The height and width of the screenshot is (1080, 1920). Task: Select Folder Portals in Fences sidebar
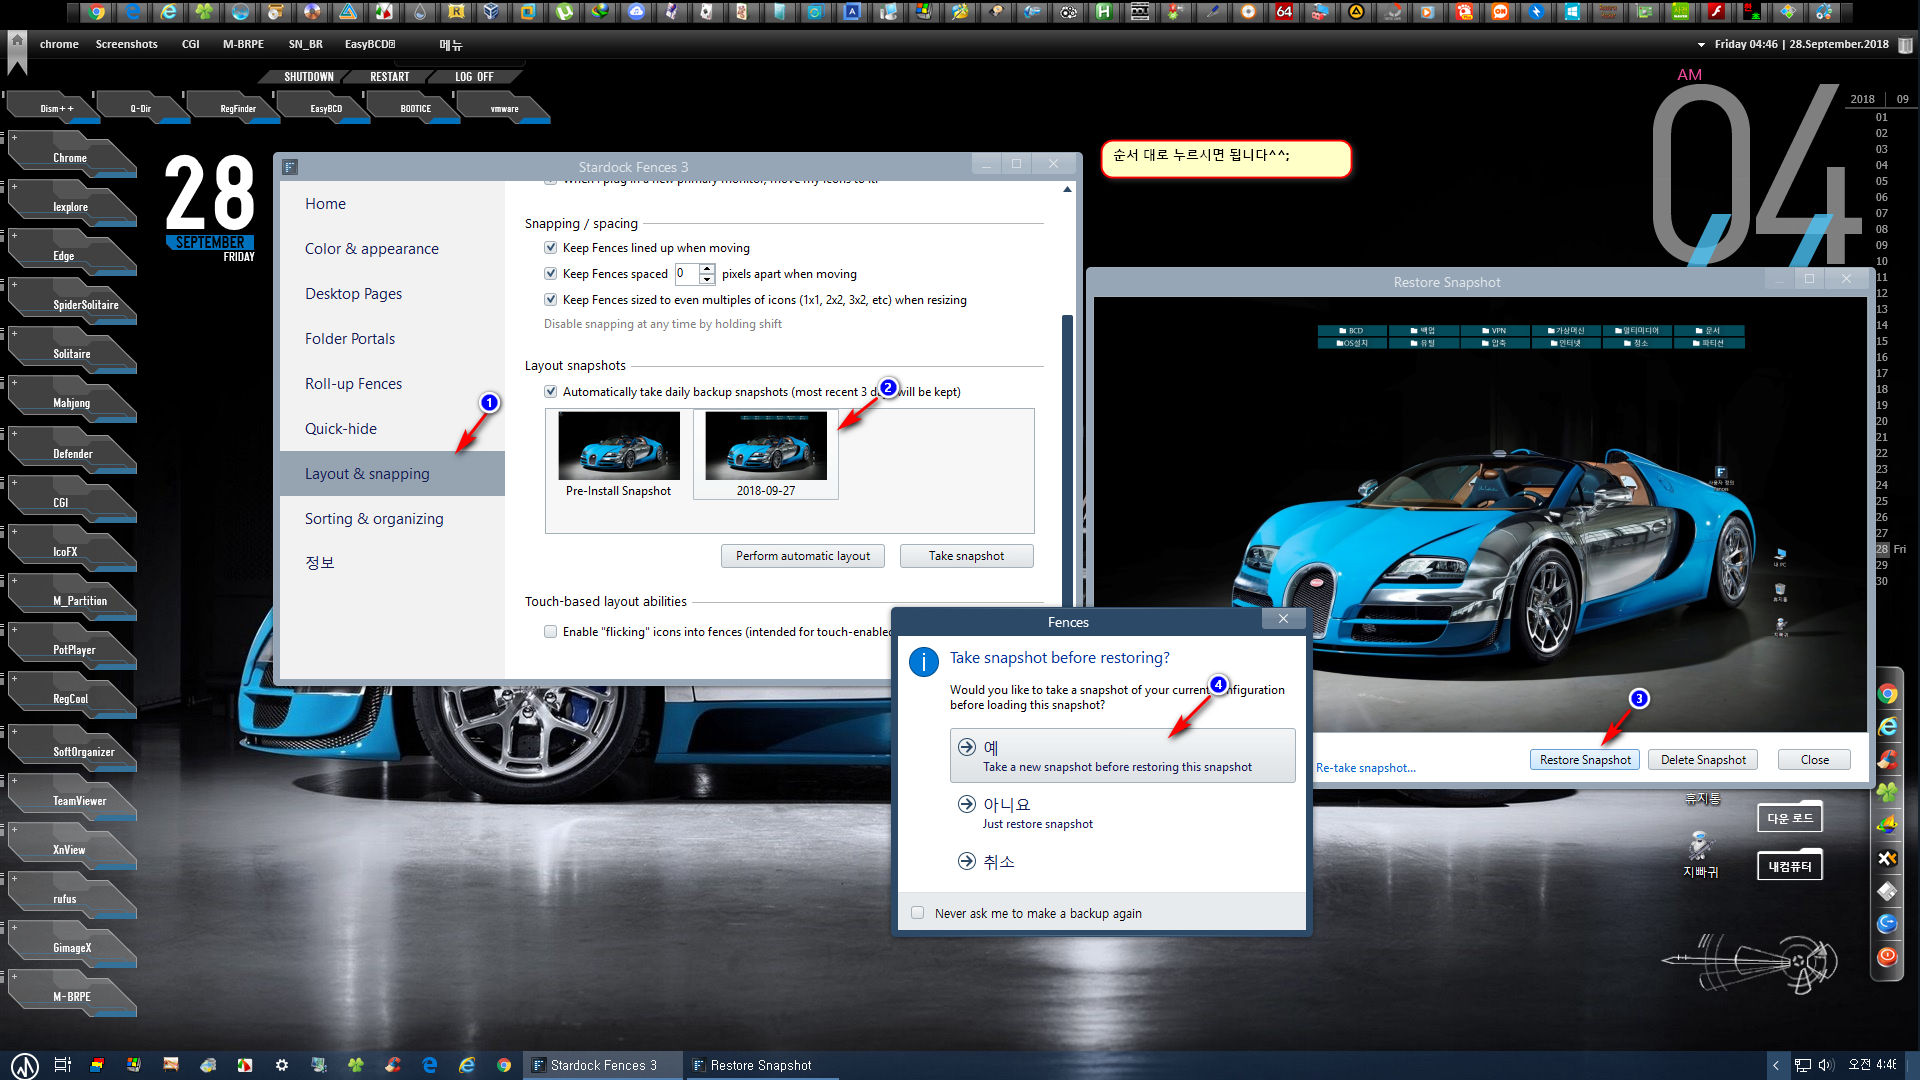392,338
